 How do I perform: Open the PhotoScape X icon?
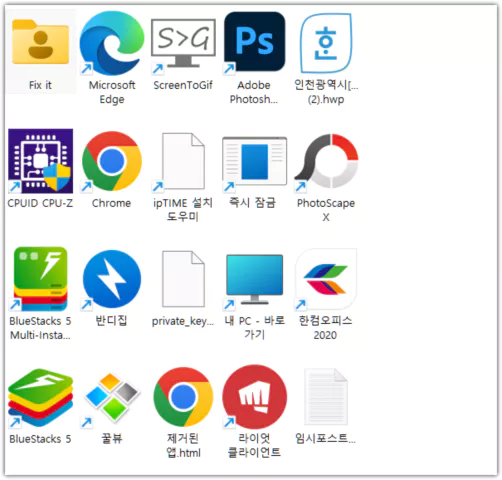pyautogui.click(x=326, y=161)
